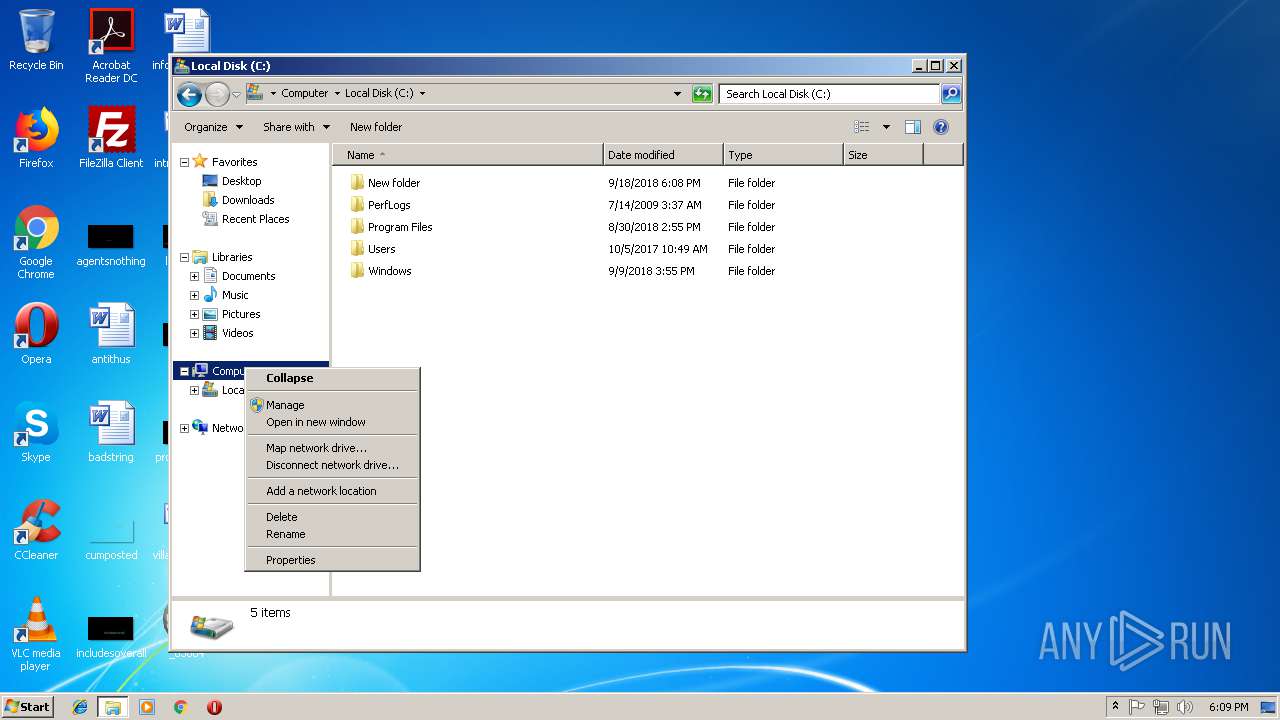Choose Rename in the context menu
The width and height of the screenshot is (1280, 720).
332,534
